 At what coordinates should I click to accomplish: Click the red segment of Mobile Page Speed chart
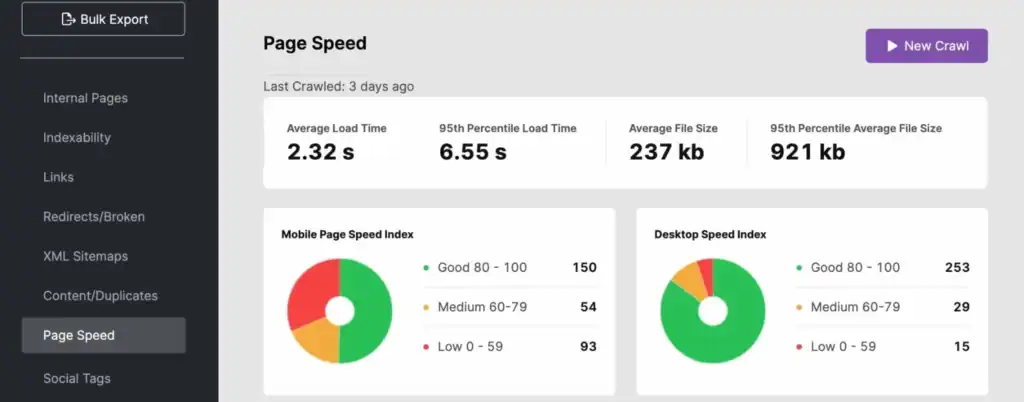pos(308,285)
